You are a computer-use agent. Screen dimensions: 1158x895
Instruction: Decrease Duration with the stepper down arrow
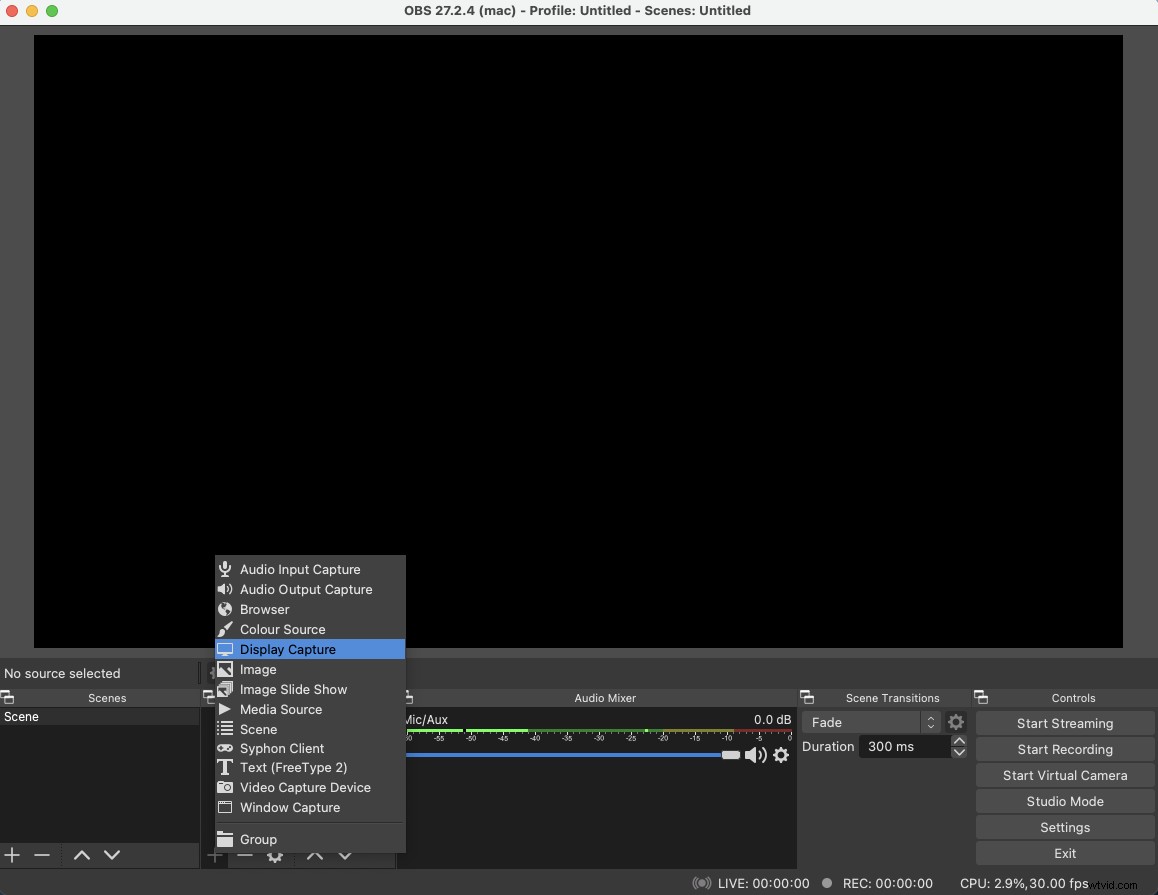960,753
